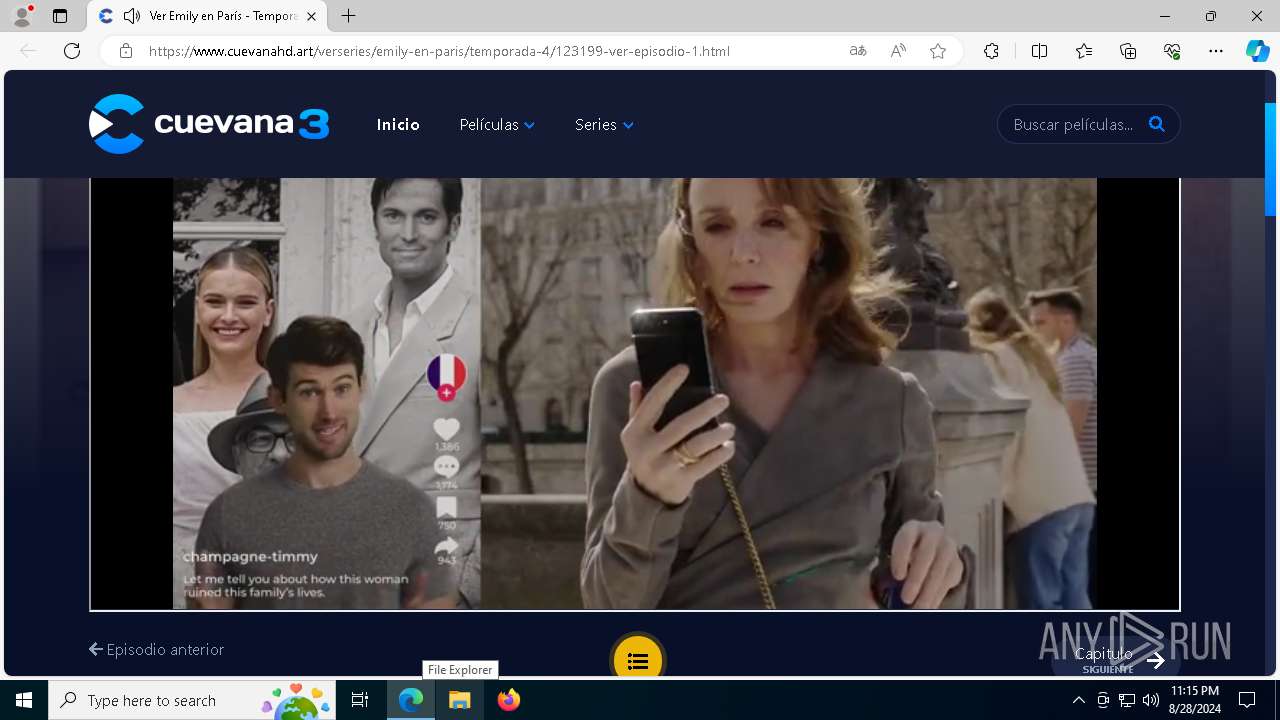The image size is (1280, 720).
Task: View site information lock icon
Action: tap(126, 51)
